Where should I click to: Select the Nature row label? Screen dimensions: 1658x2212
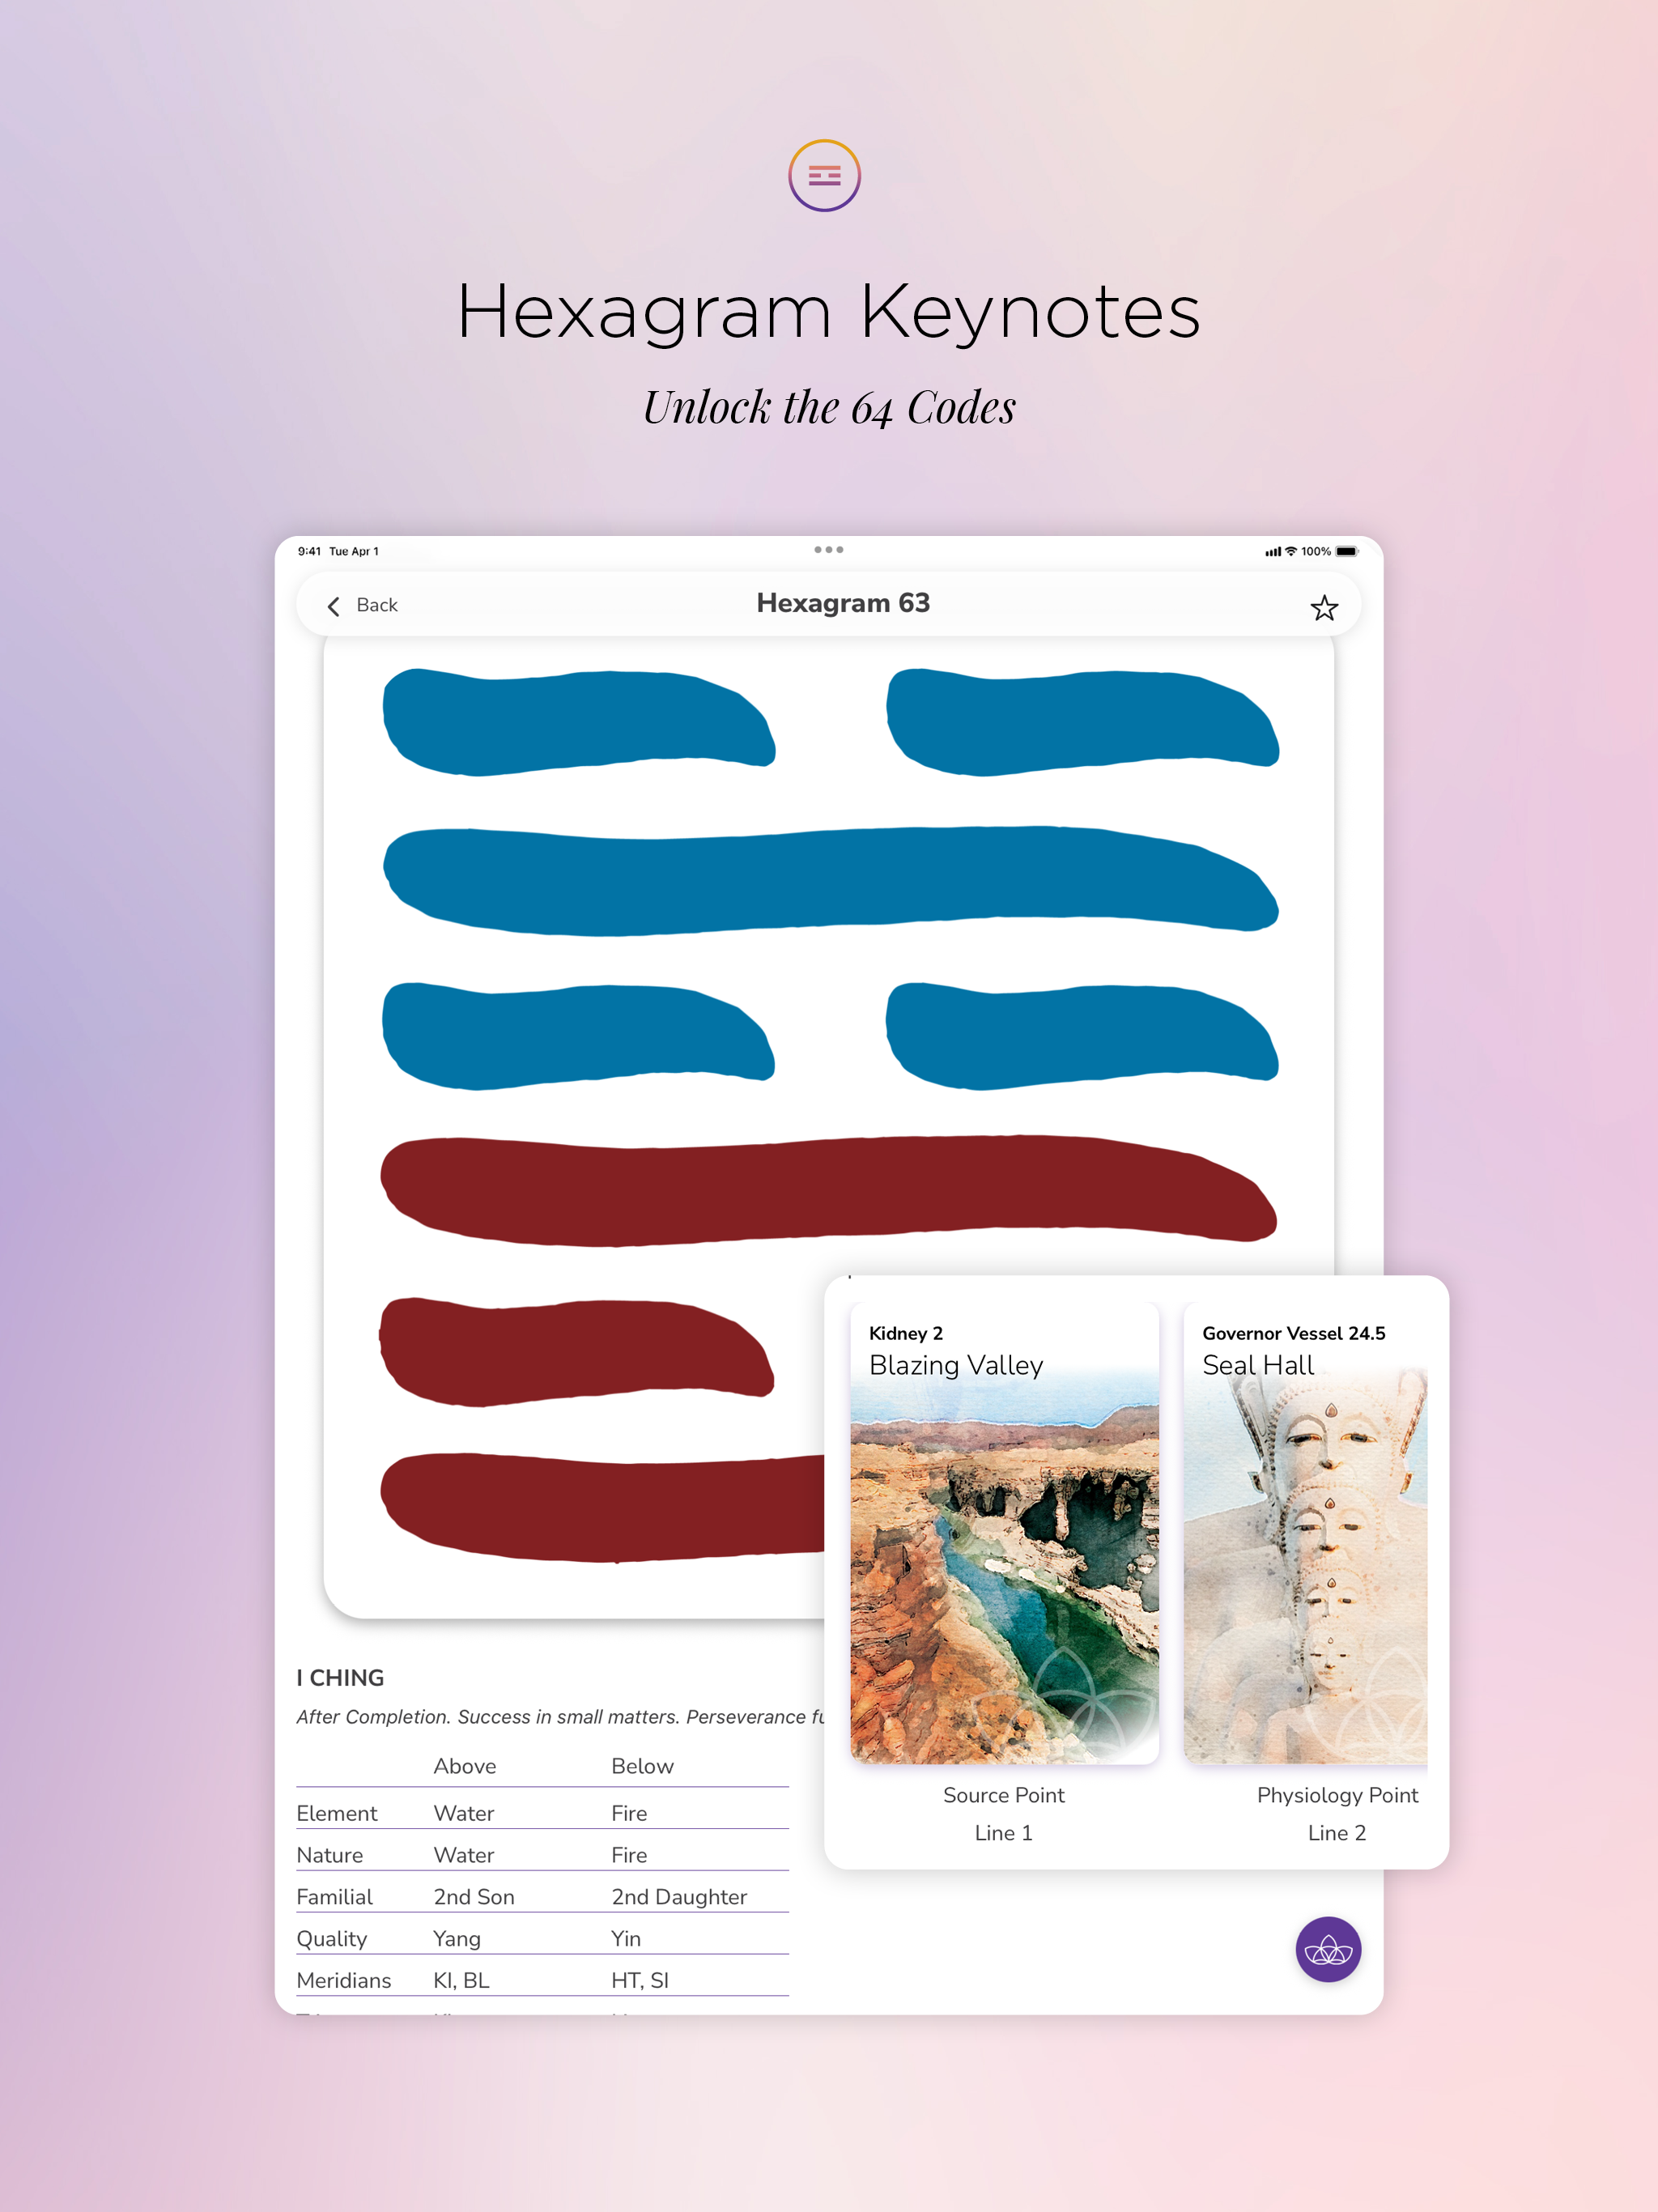[x=329, y=1855]
